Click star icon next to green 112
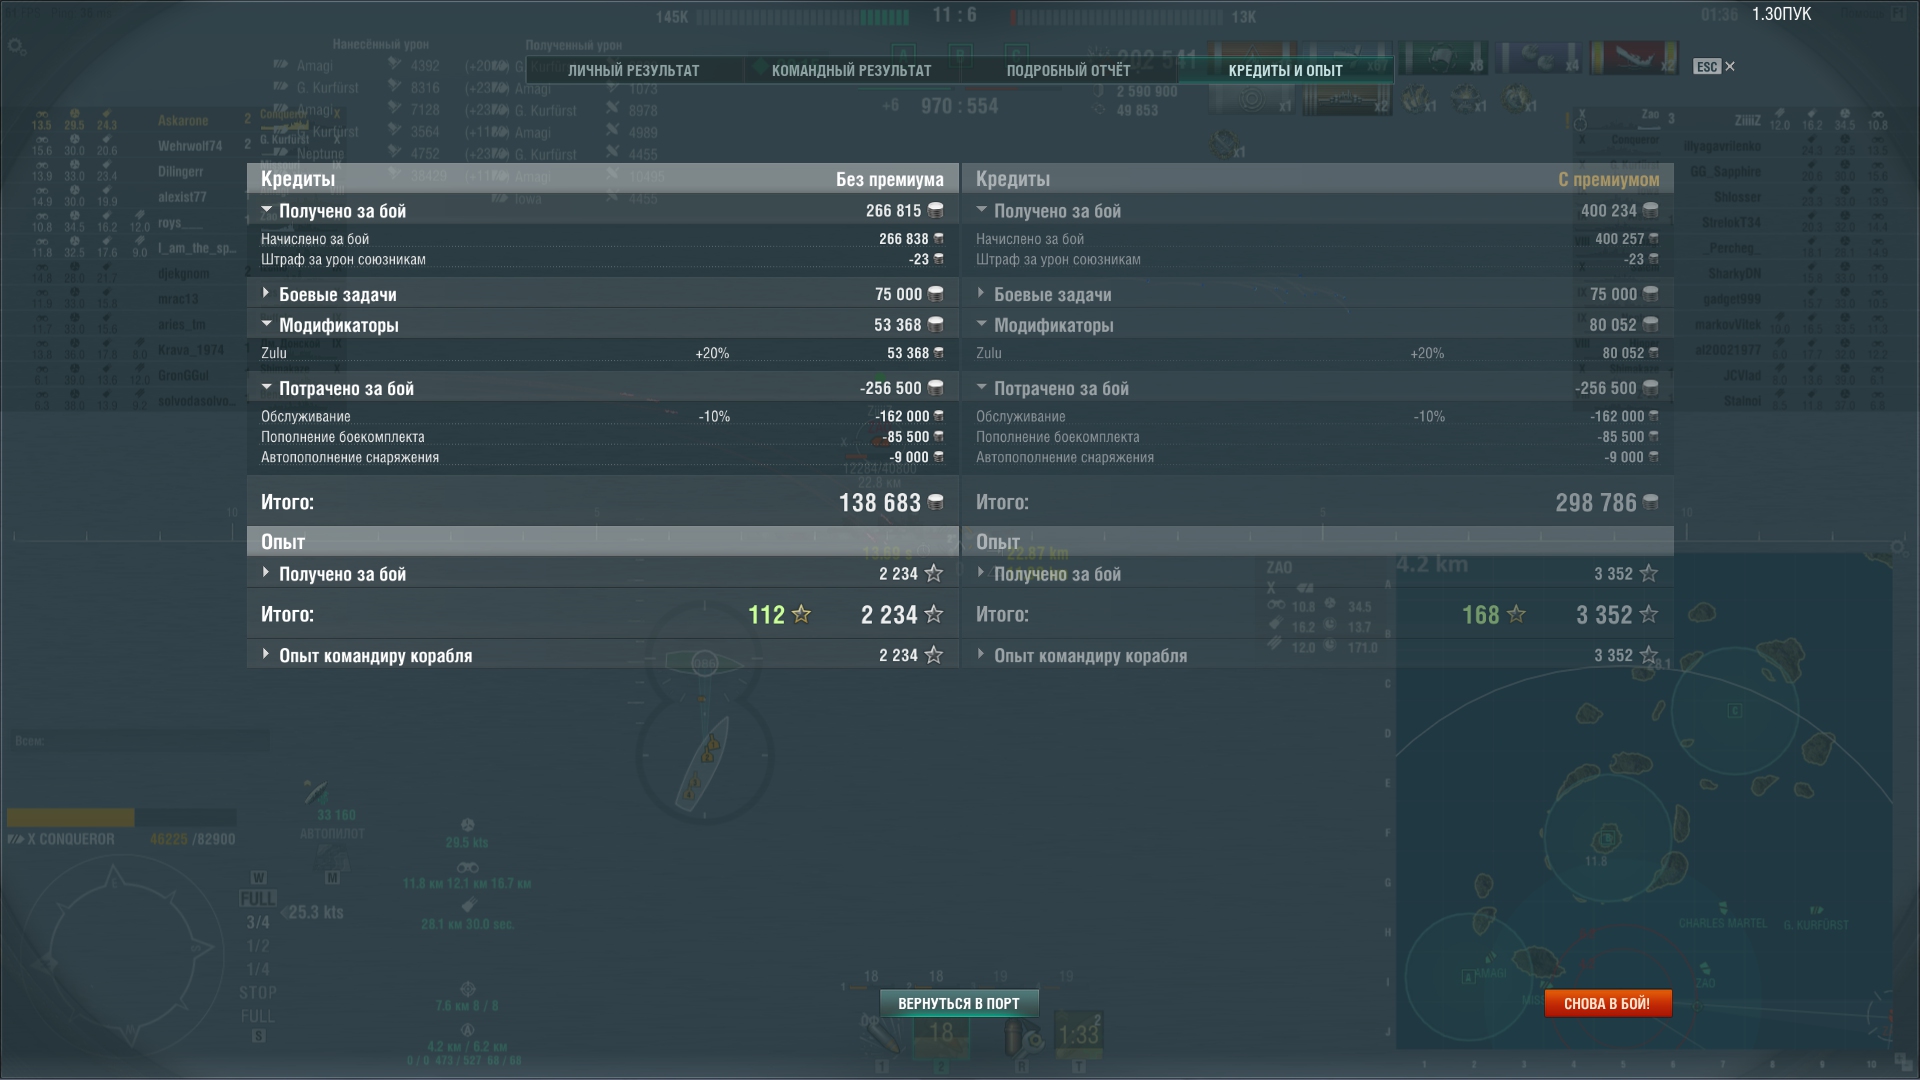1920x1080 pixels. (x=802, y=614)
